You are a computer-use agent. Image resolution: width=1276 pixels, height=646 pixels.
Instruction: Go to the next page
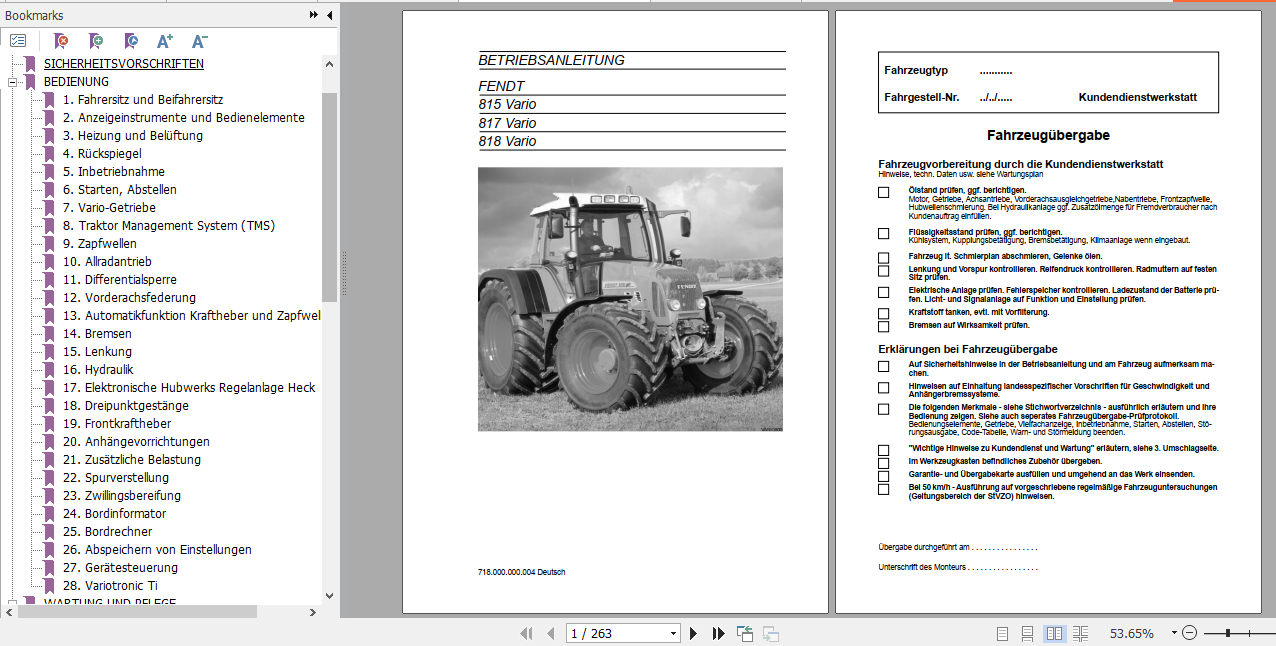pyautogui.click(x=694, y=633)
